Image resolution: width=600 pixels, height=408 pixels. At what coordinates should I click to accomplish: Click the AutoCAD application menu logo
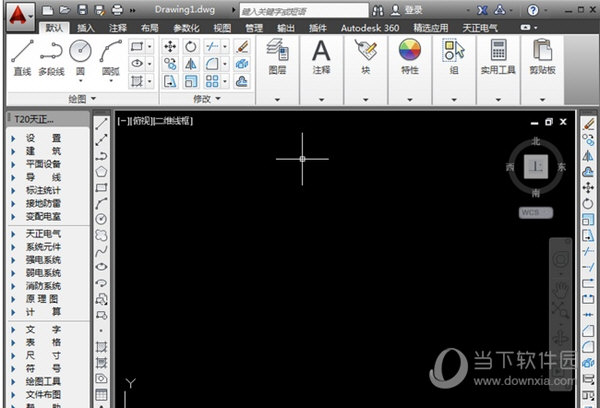(x=20, y=16)
